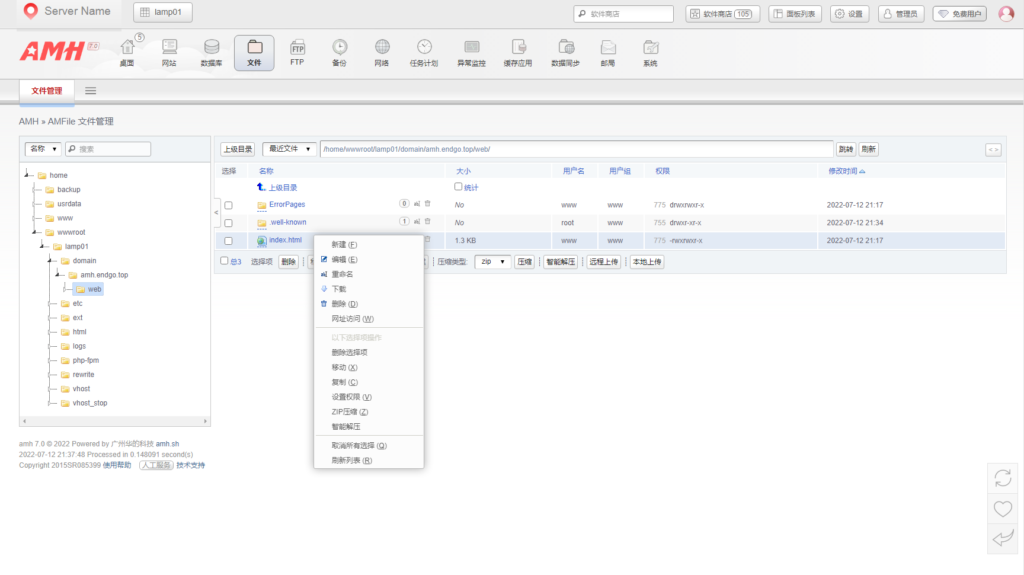Choose 新建 (F) in the context menu
The height and width of the screenshot is (575, 1024).
pyautogui.click(x=368, y=244)
